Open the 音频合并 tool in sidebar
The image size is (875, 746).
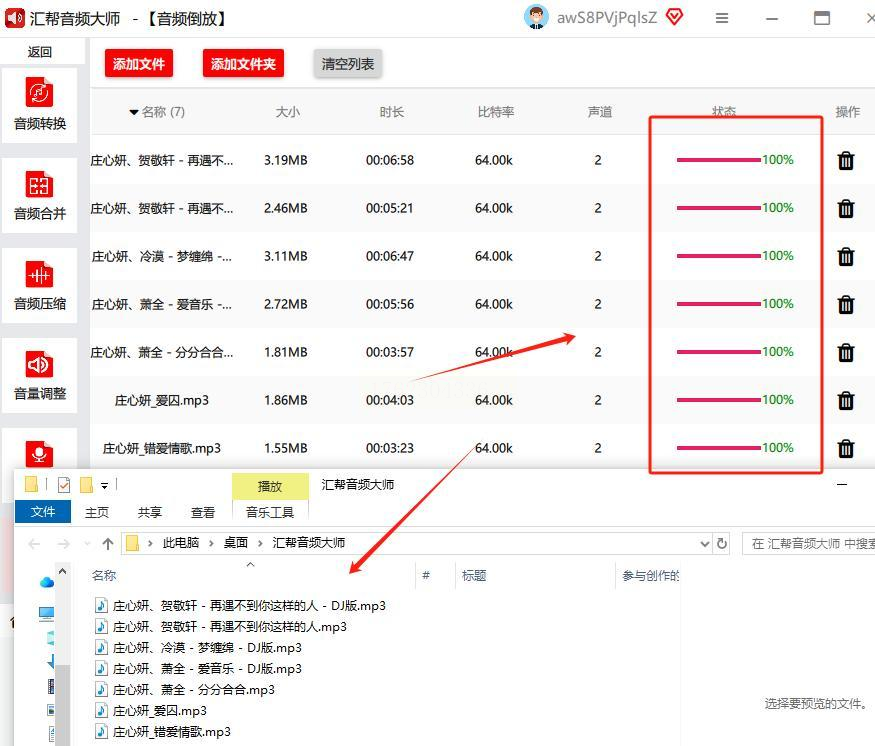point(40,195)
